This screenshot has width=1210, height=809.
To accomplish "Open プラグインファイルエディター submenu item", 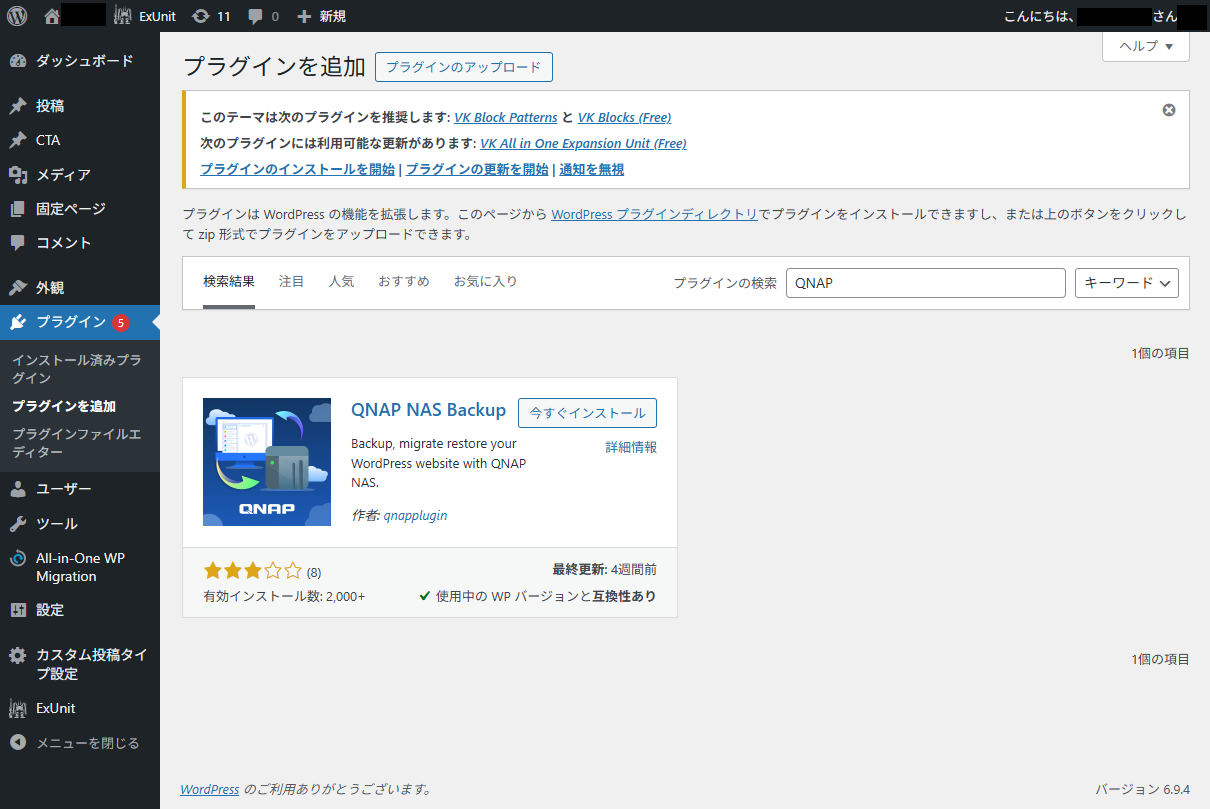I will pyautogui.click(x=80, y=443).
